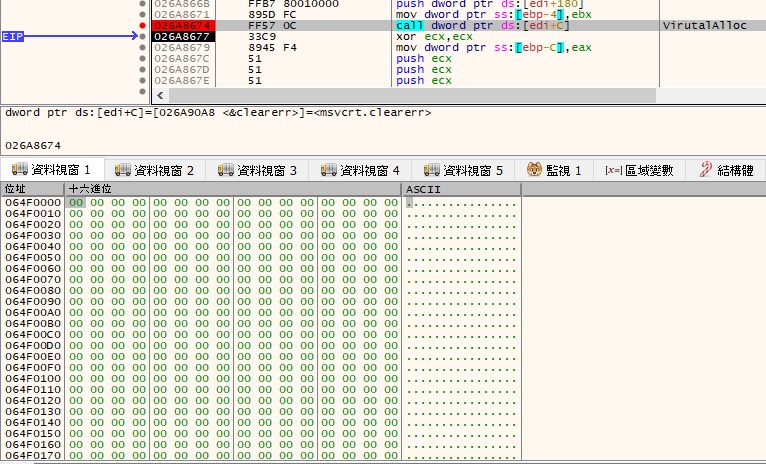This screenshot has height=464, width=766.
Task: Select the mov dword ptr ss:[ebp-4],ebx instruction
Action: pyautogui.click(x=493, y=15)
